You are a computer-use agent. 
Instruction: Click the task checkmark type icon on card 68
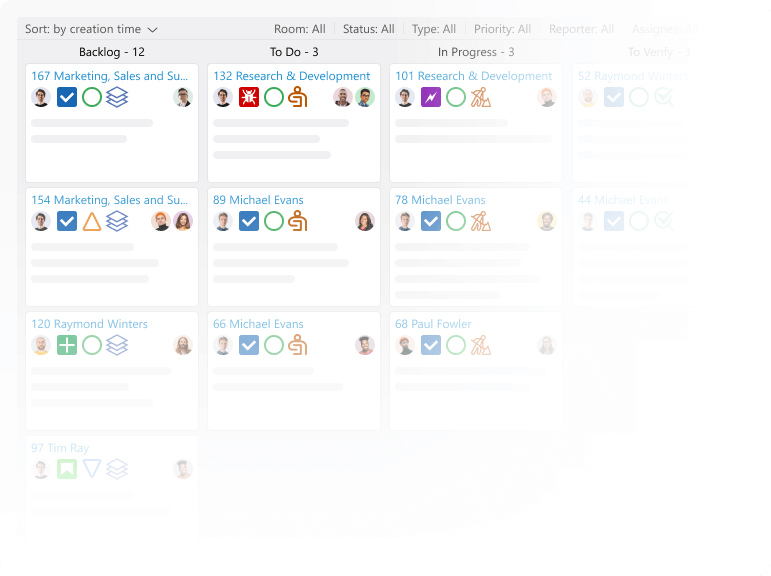pyautogui.click(x=431, y=345)
